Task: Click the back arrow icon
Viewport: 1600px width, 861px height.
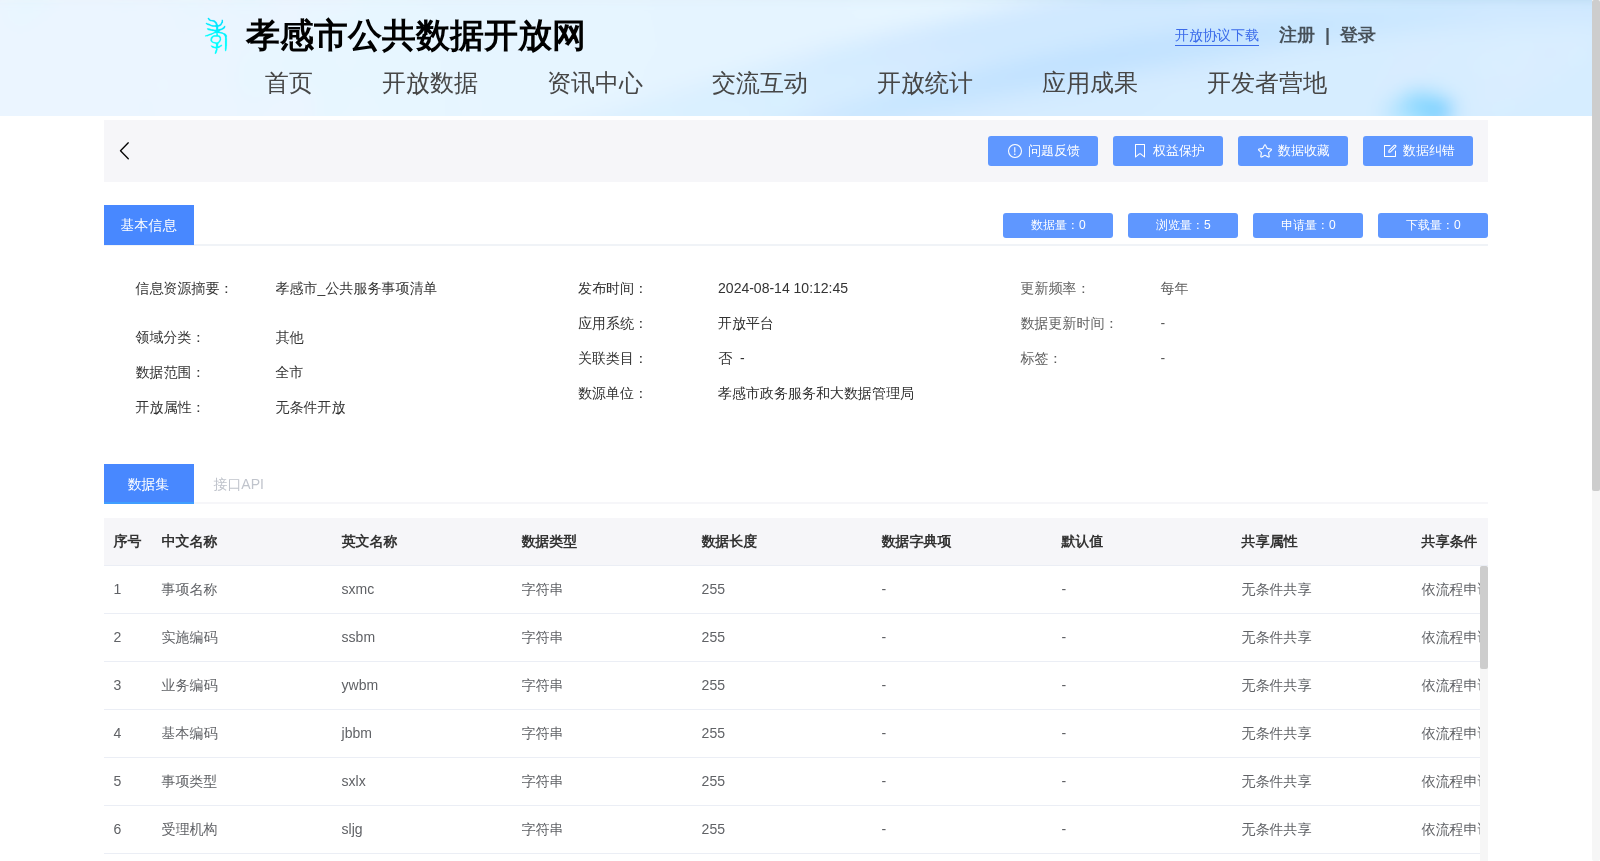Action: pyautogui.click(x=125, y=151)
